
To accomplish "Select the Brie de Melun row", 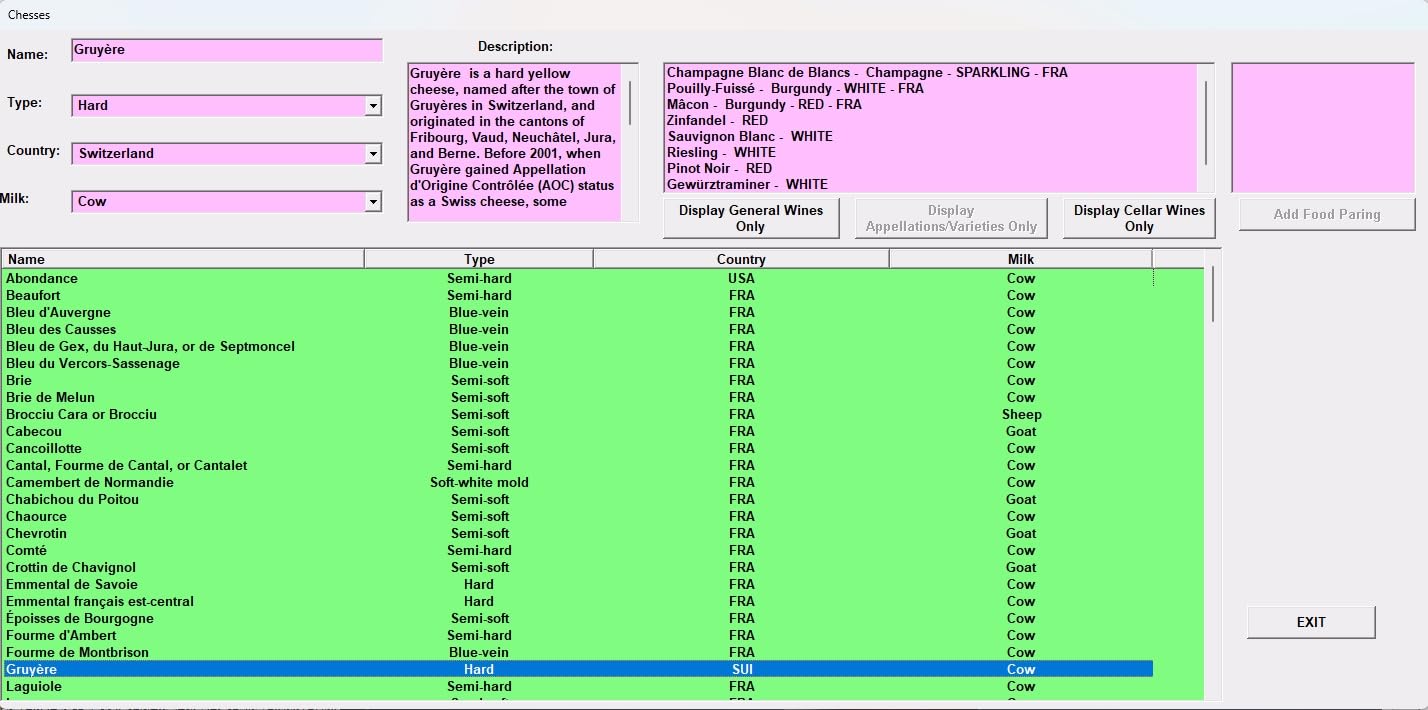I will 578,397.
